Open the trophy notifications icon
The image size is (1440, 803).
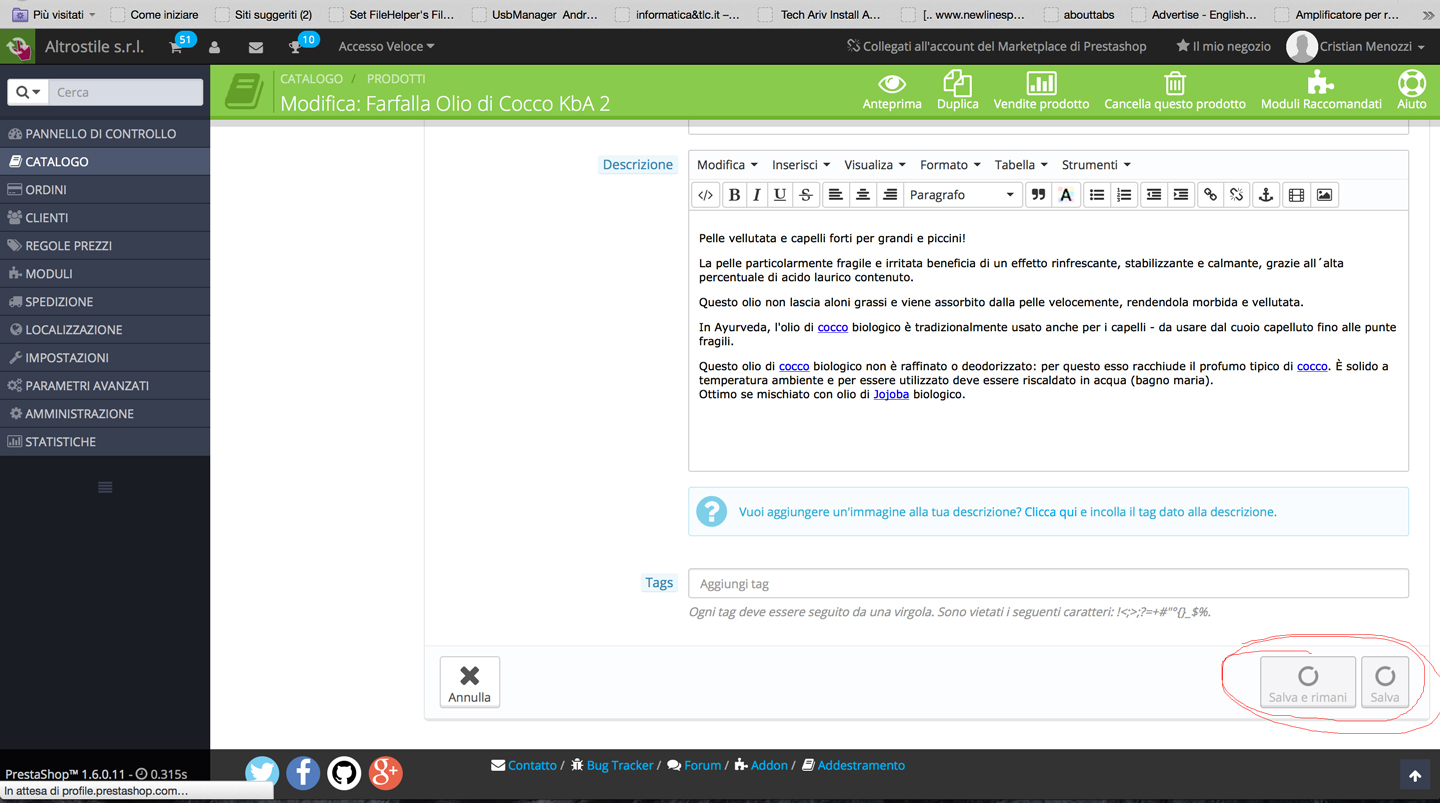click(x=295, y=47)
